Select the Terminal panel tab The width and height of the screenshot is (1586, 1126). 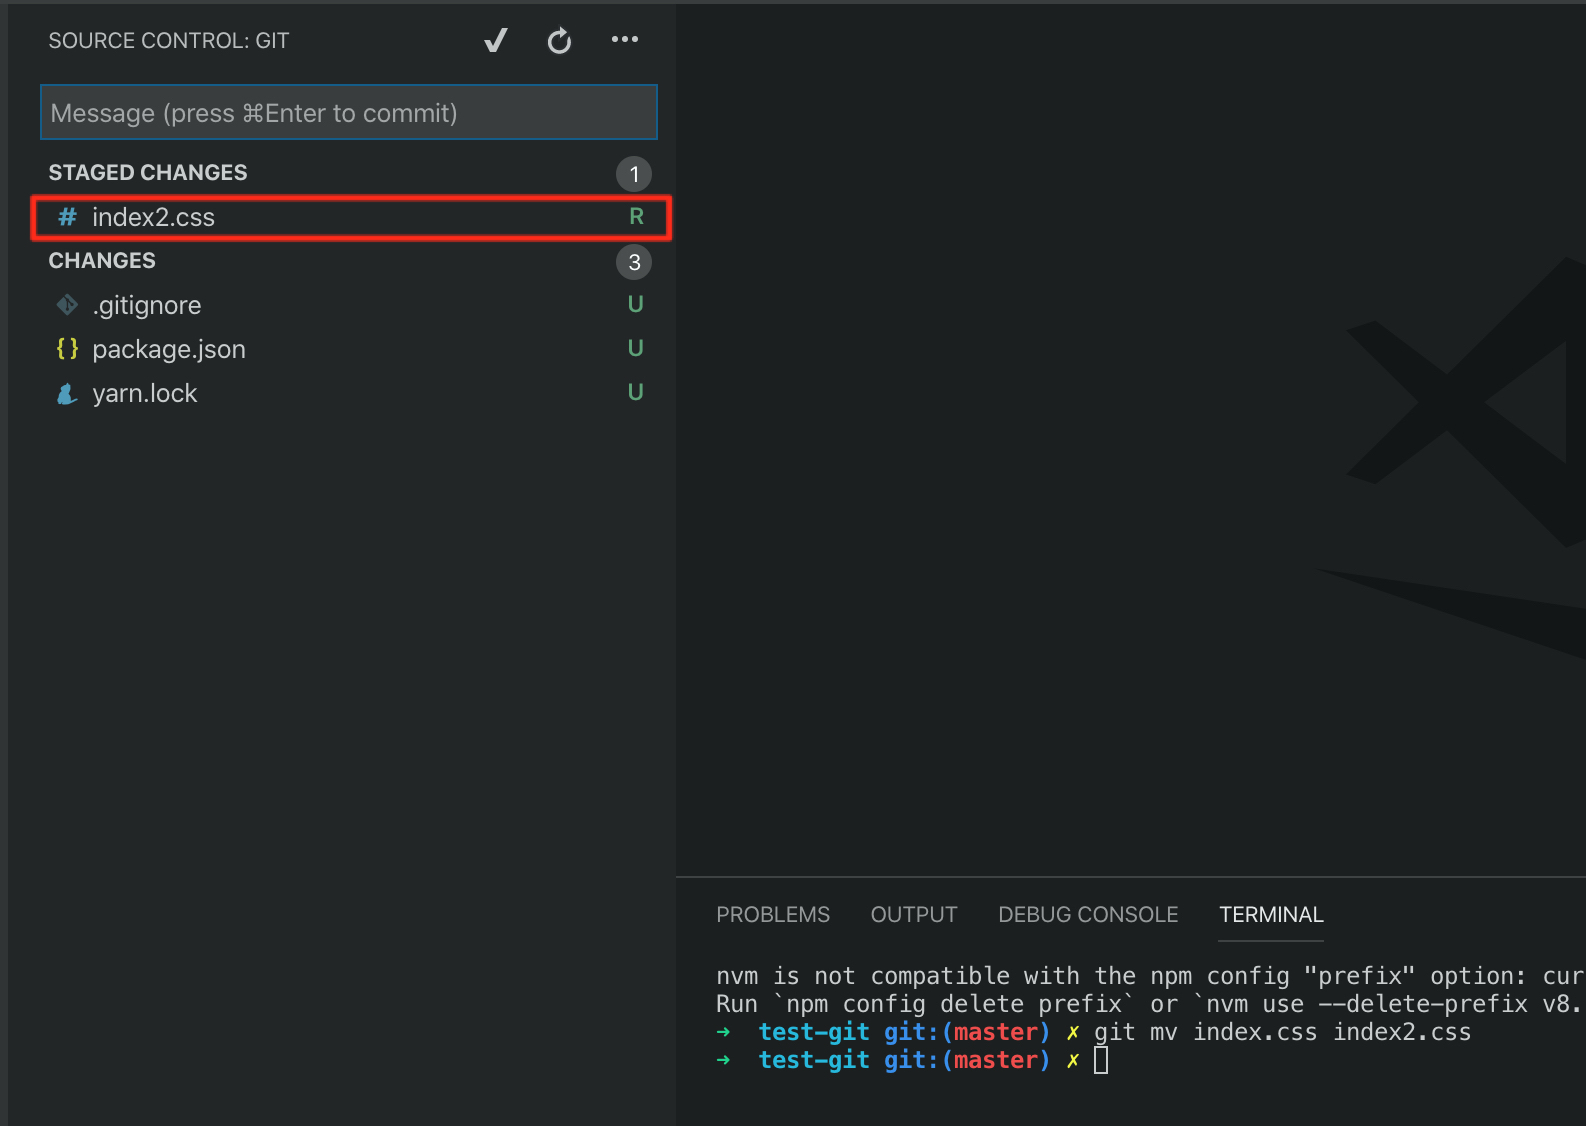[x=1271, y=915]
